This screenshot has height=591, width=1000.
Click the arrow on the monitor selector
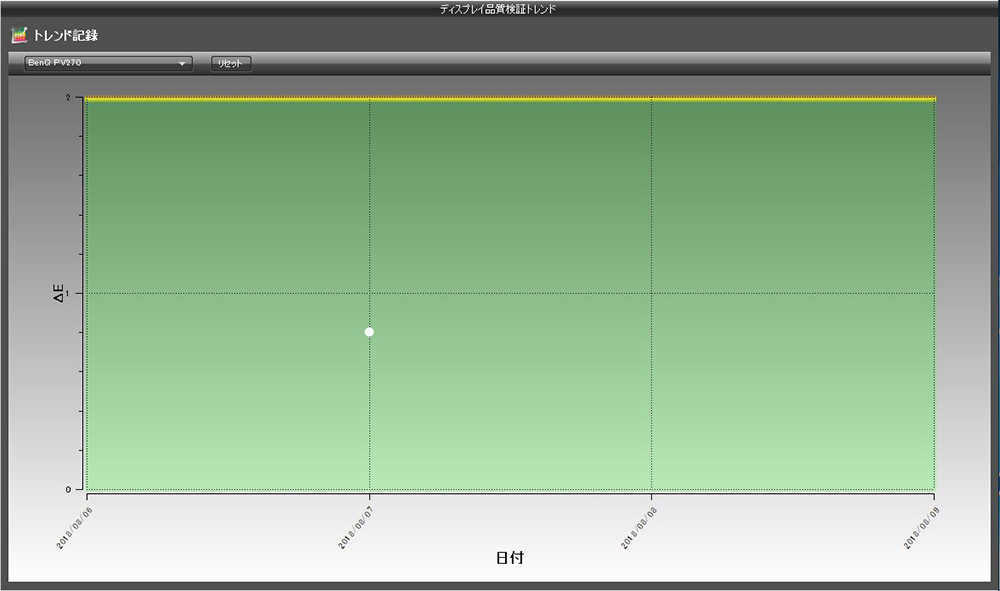pos(182,64)
